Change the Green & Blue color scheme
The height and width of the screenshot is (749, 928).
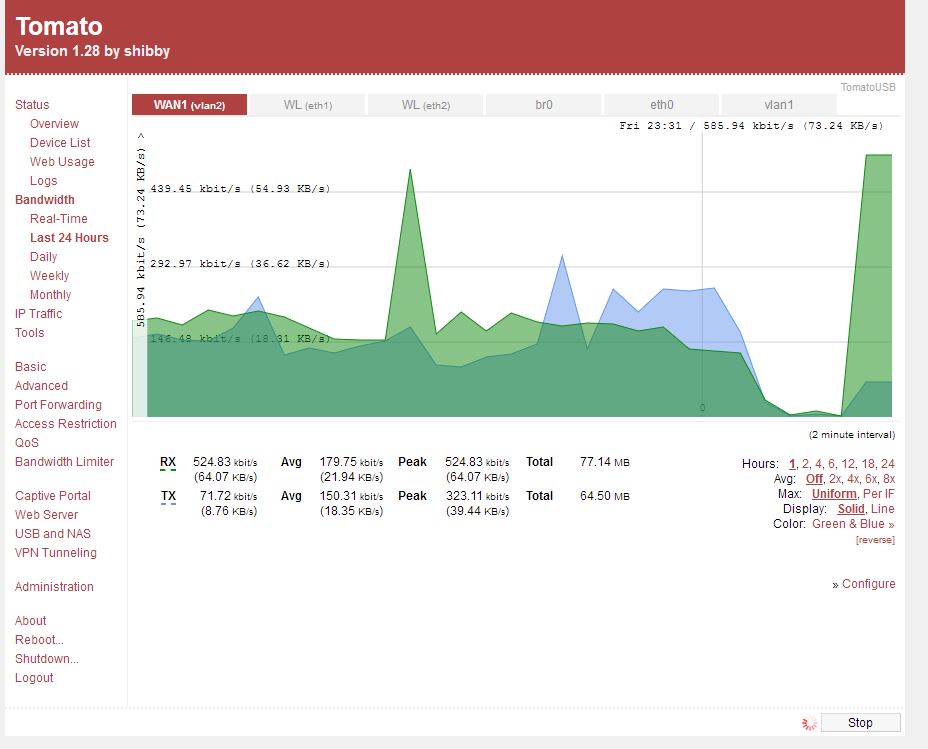[x=853, y=524]
